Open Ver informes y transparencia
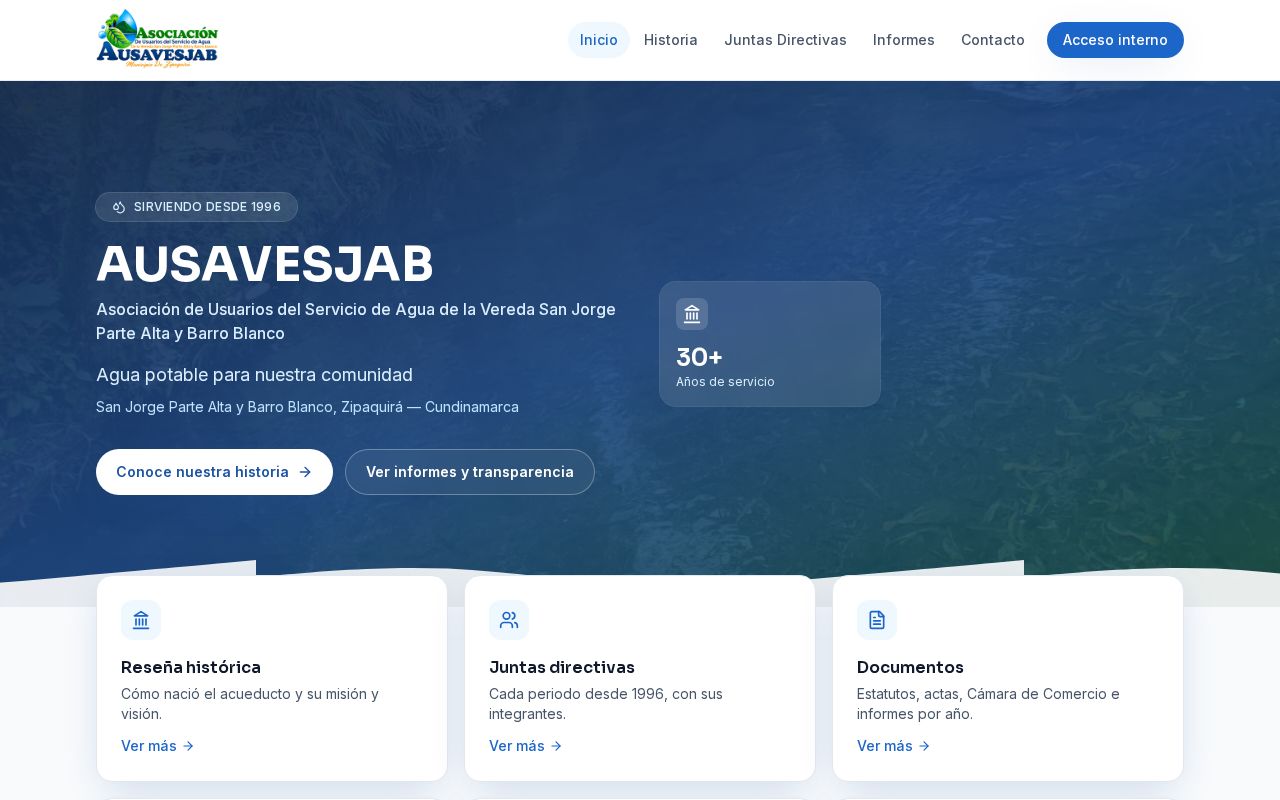 point(470,472)
